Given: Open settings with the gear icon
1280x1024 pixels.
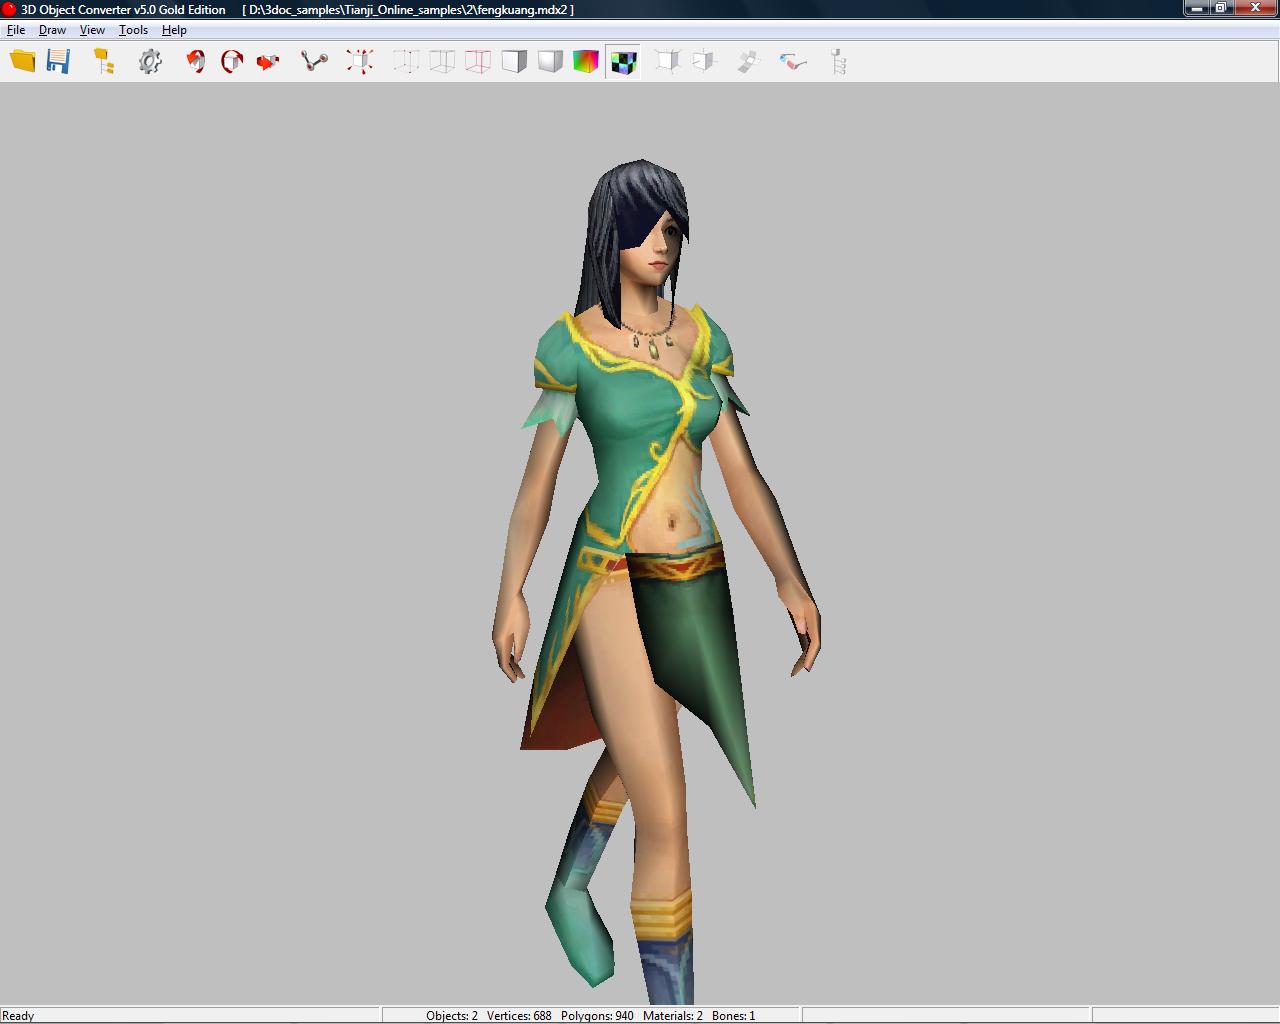Looking at the screenshot, I should tap(150, 61).
